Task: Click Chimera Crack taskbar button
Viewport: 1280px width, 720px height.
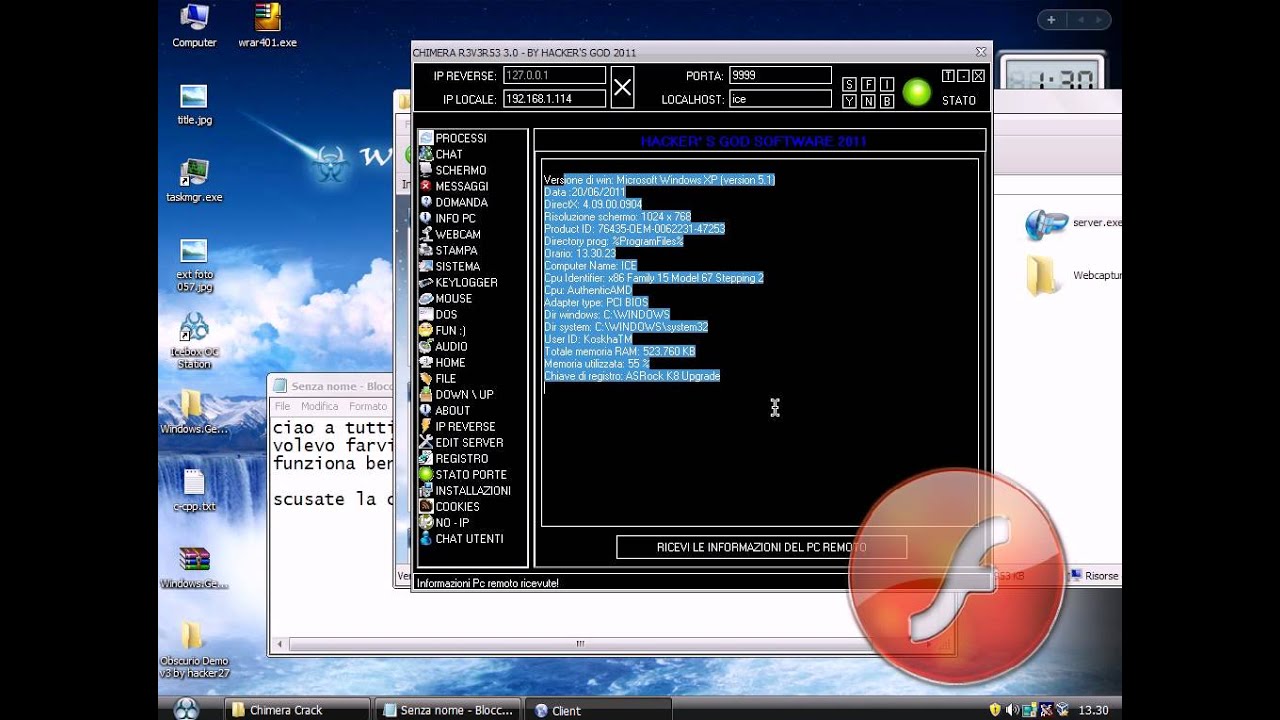Action: [x=295, y=710]
